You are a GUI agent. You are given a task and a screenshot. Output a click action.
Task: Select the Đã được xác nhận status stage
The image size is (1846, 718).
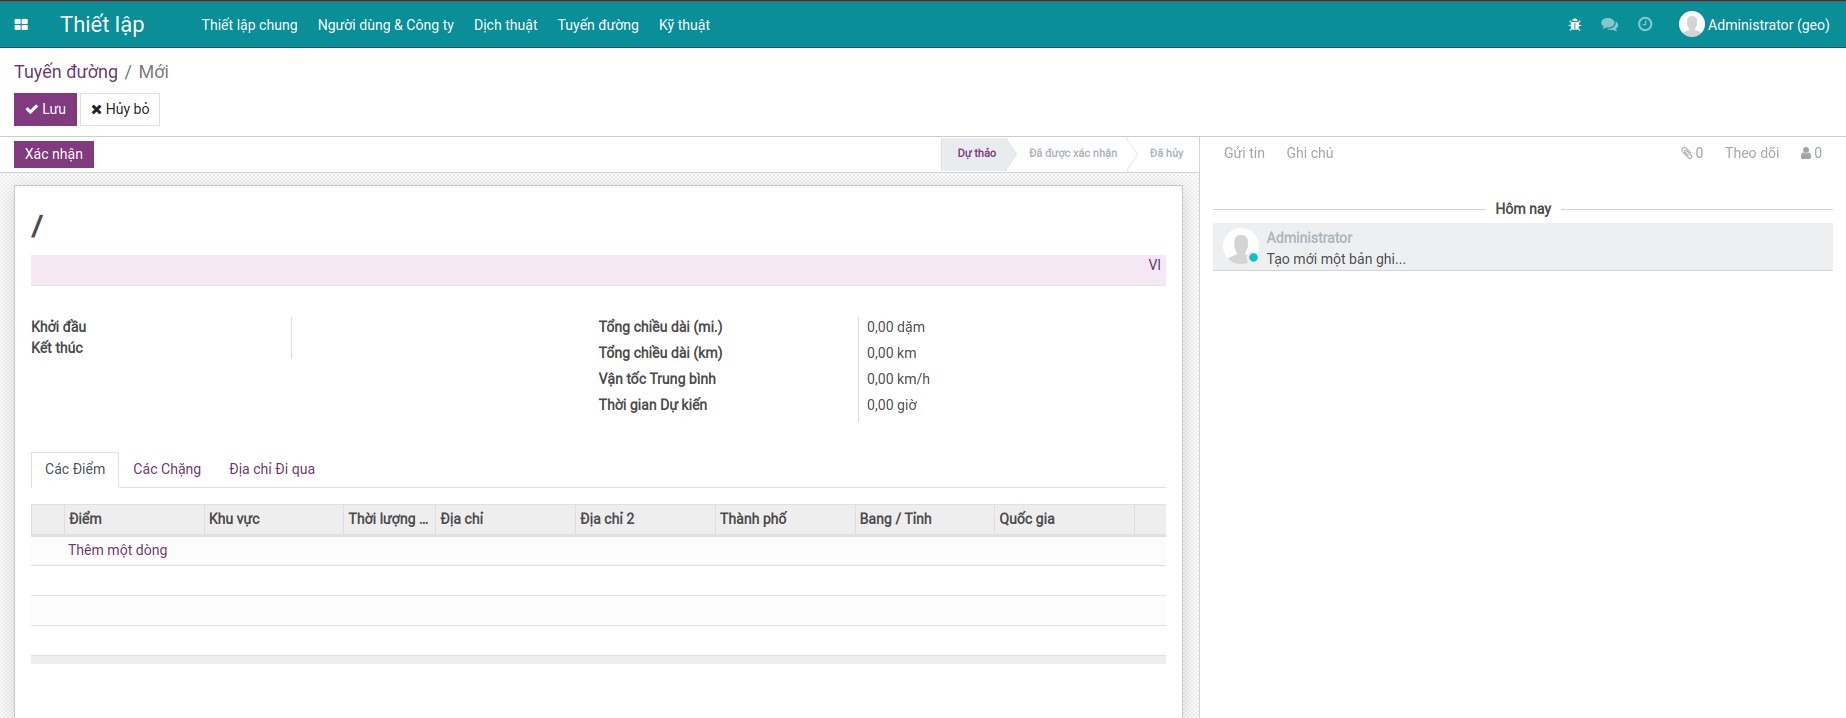coord(1072,153)
